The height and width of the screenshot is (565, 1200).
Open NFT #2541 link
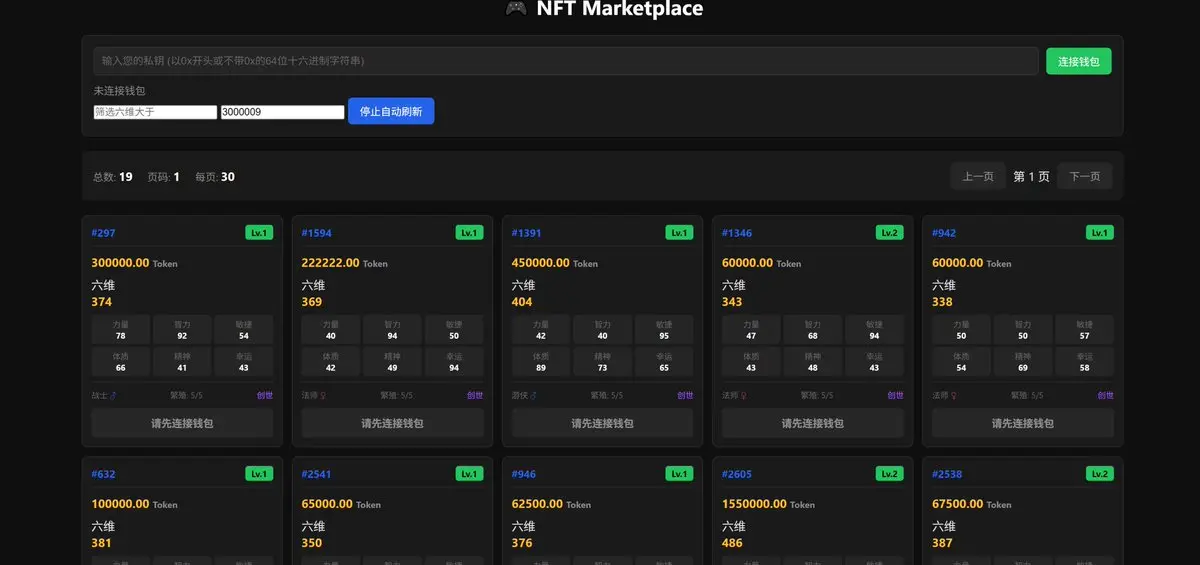[x=316, y=474]
